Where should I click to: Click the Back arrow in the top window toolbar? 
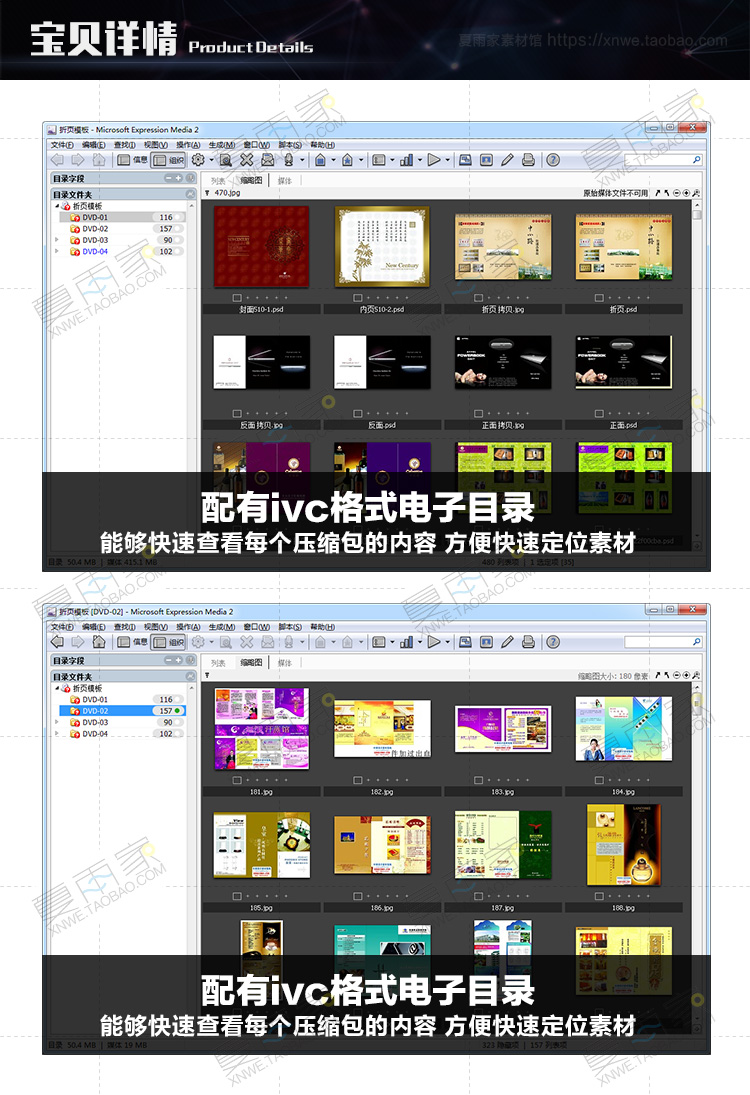57,160
